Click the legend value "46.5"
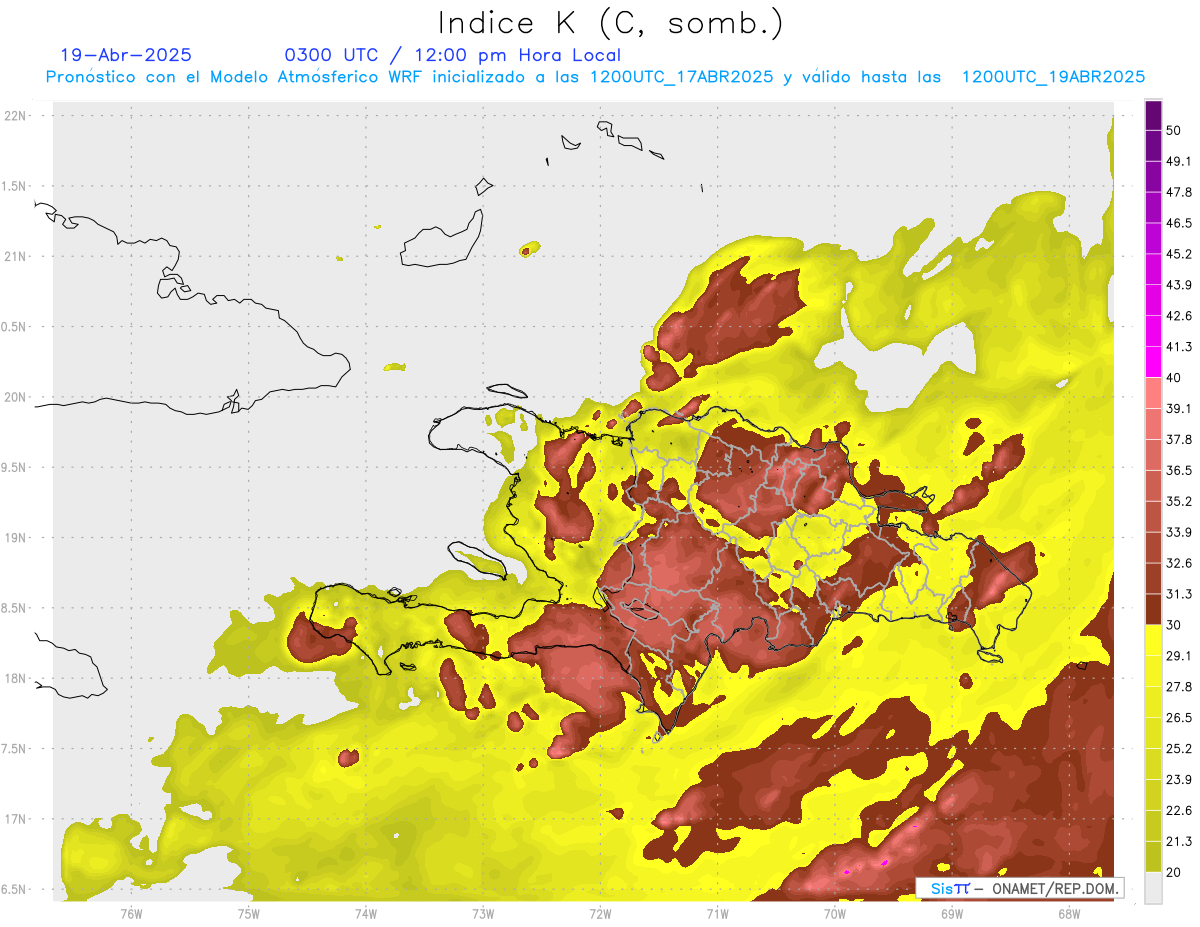 (x=1179, y=223)
